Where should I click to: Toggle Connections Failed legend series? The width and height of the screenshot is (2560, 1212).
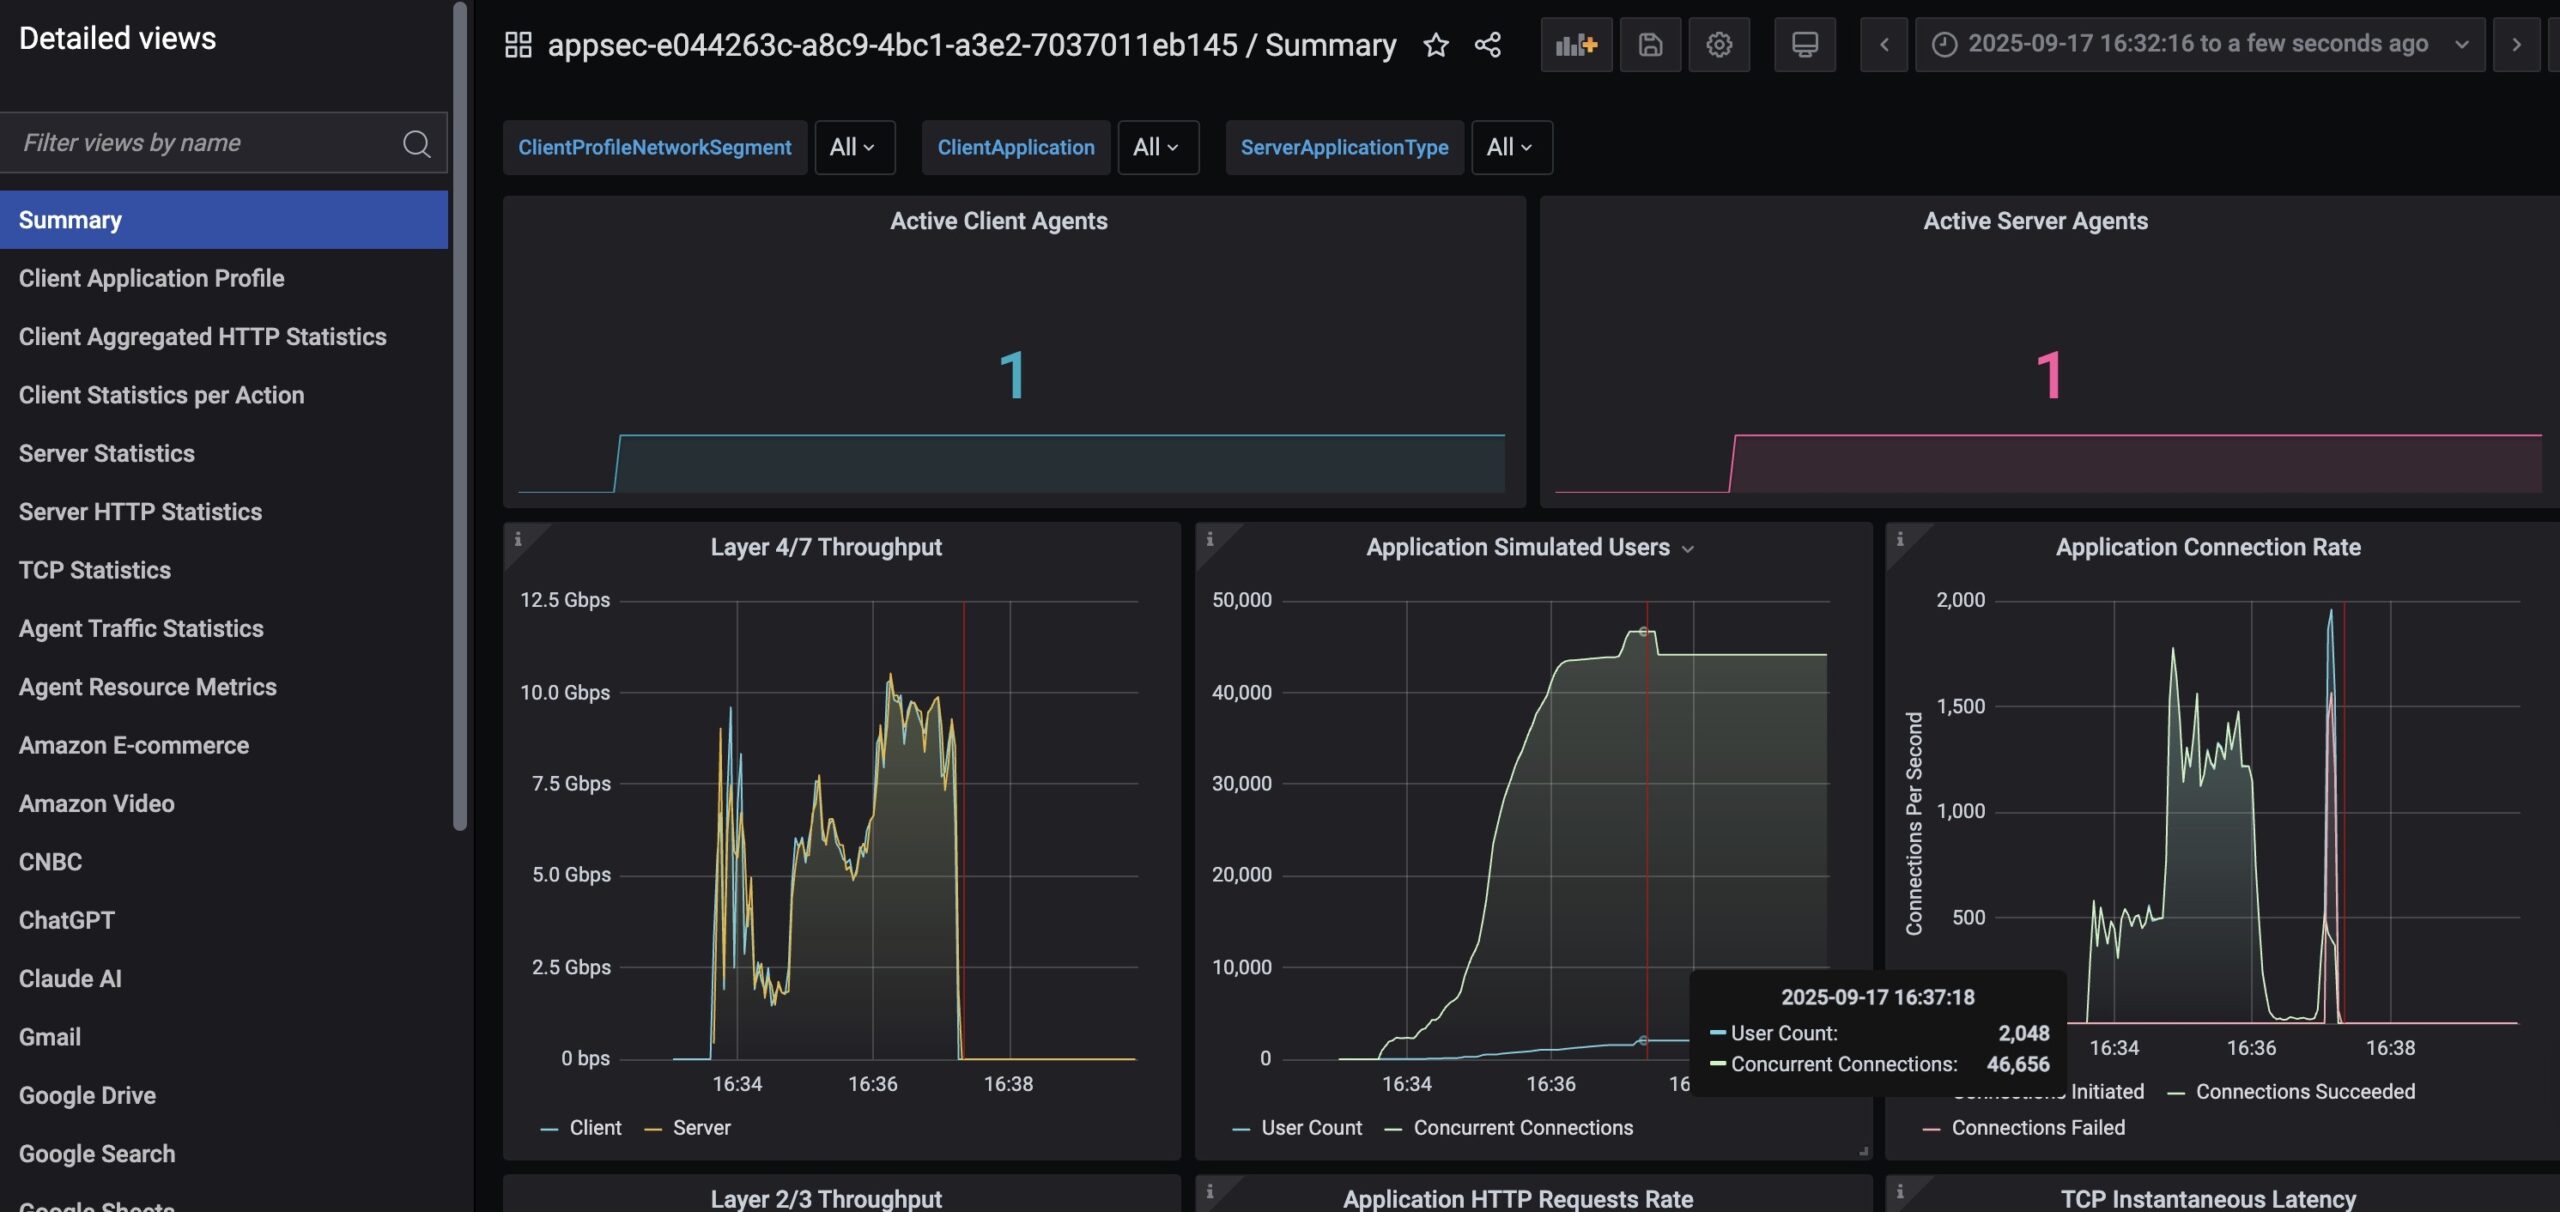(x=2037, y=1128)
